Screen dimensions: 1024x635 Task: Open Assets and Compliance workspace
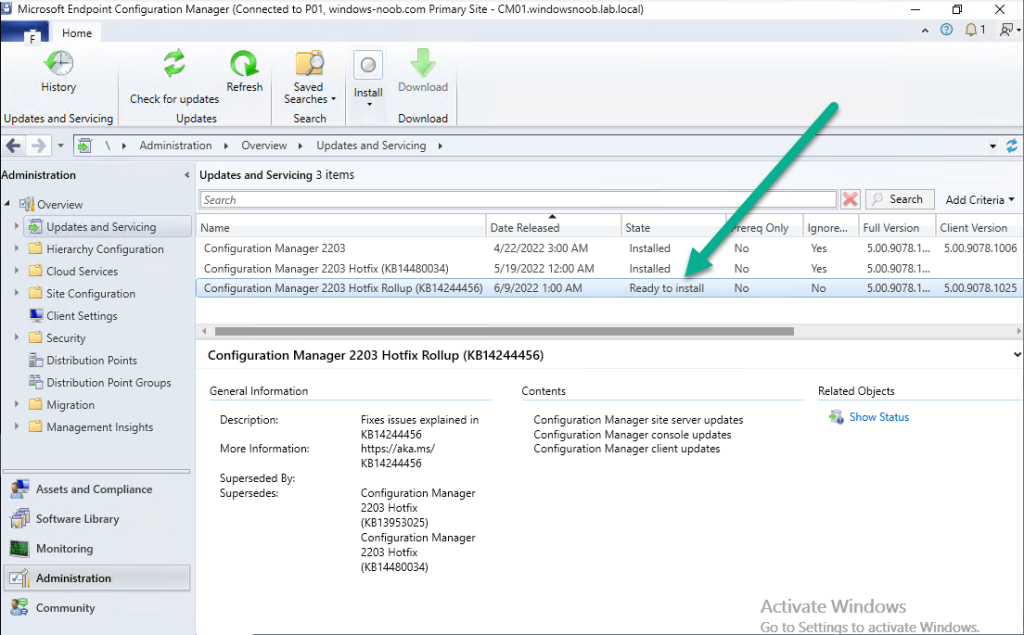pos(97,489)
